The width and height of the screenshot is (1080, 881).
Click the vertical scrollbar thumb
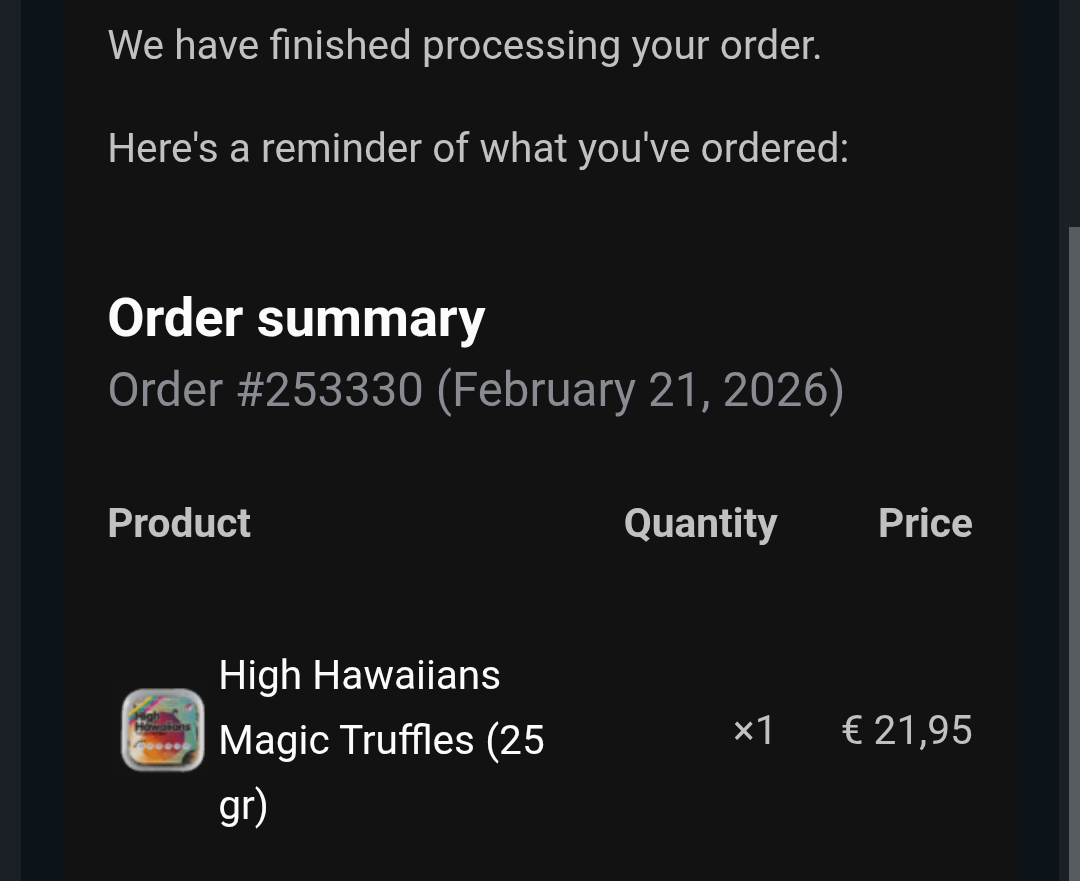1073,550
